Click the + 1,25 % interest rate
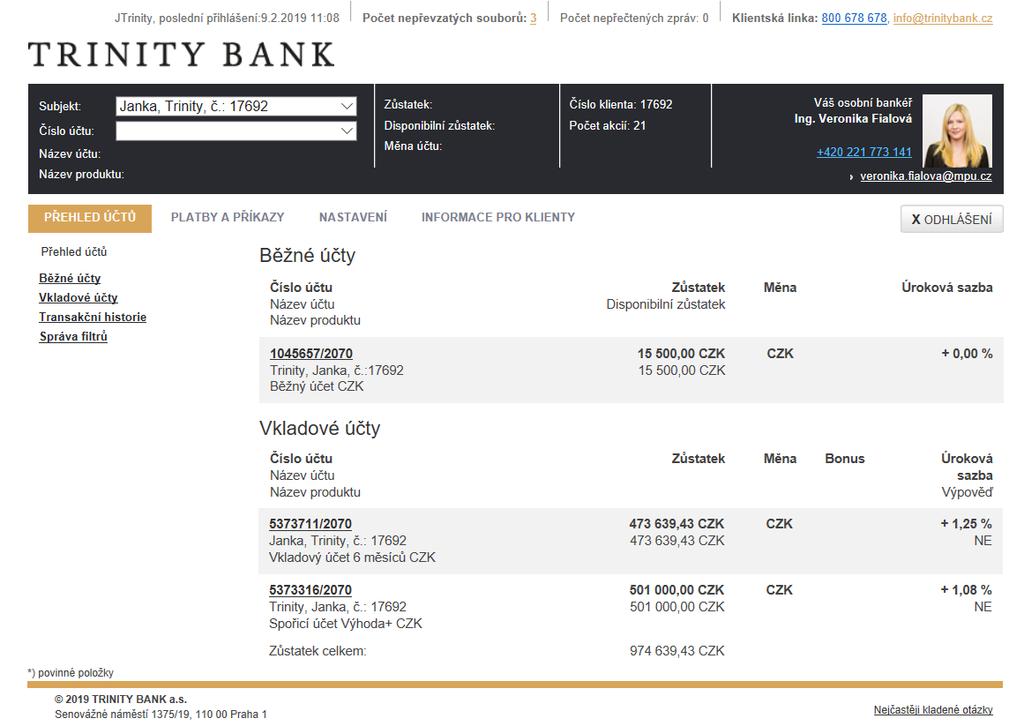Screen dimensions: 1024x726 [966, 524]
